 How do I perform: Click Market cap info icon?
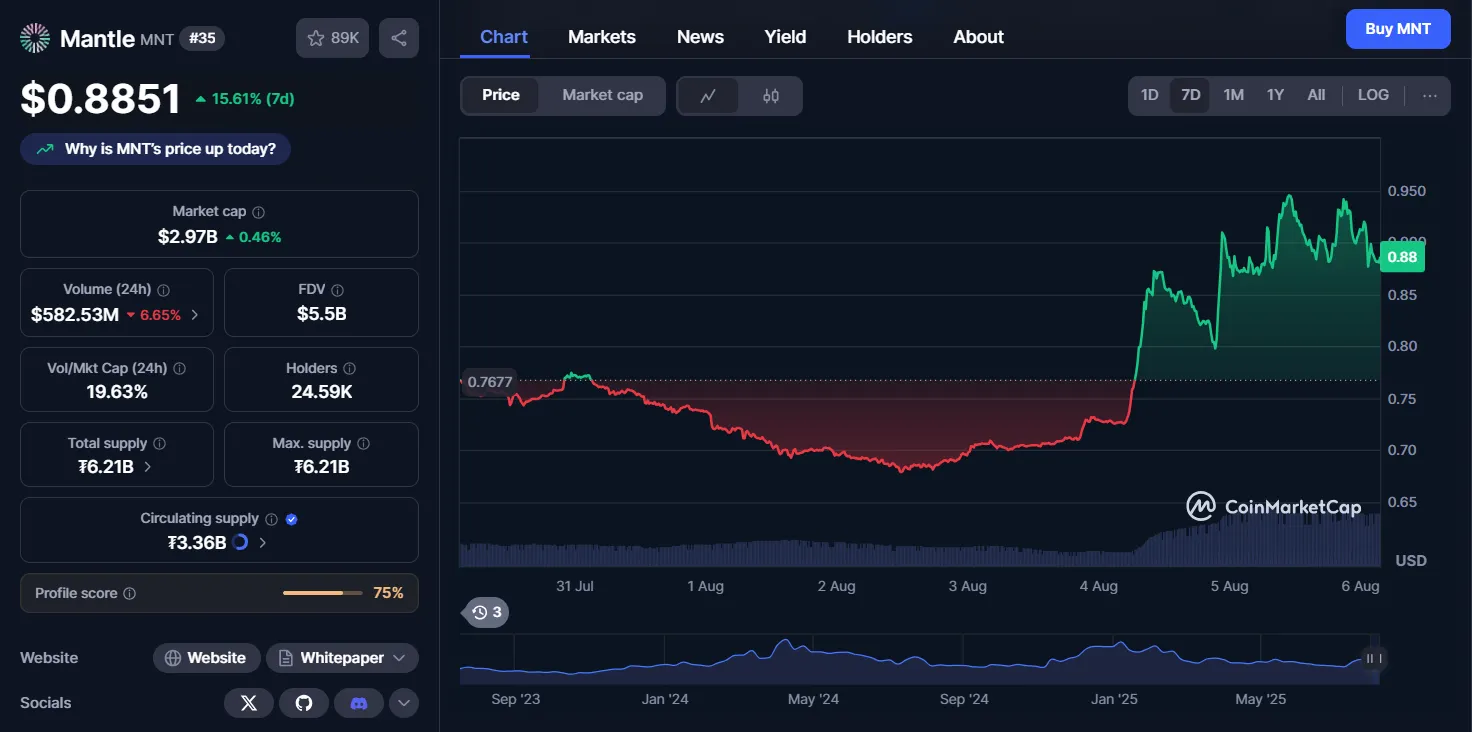(x=259, y=212)
